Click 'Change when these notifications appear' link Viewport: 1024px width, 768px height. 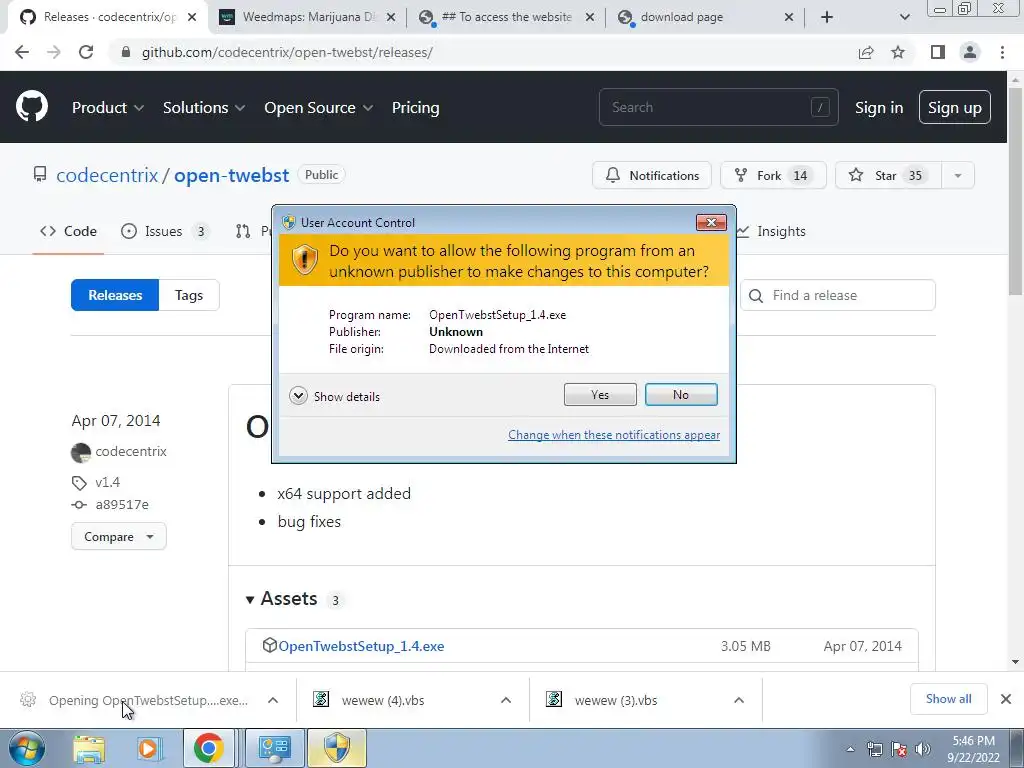tap(614, 435)
